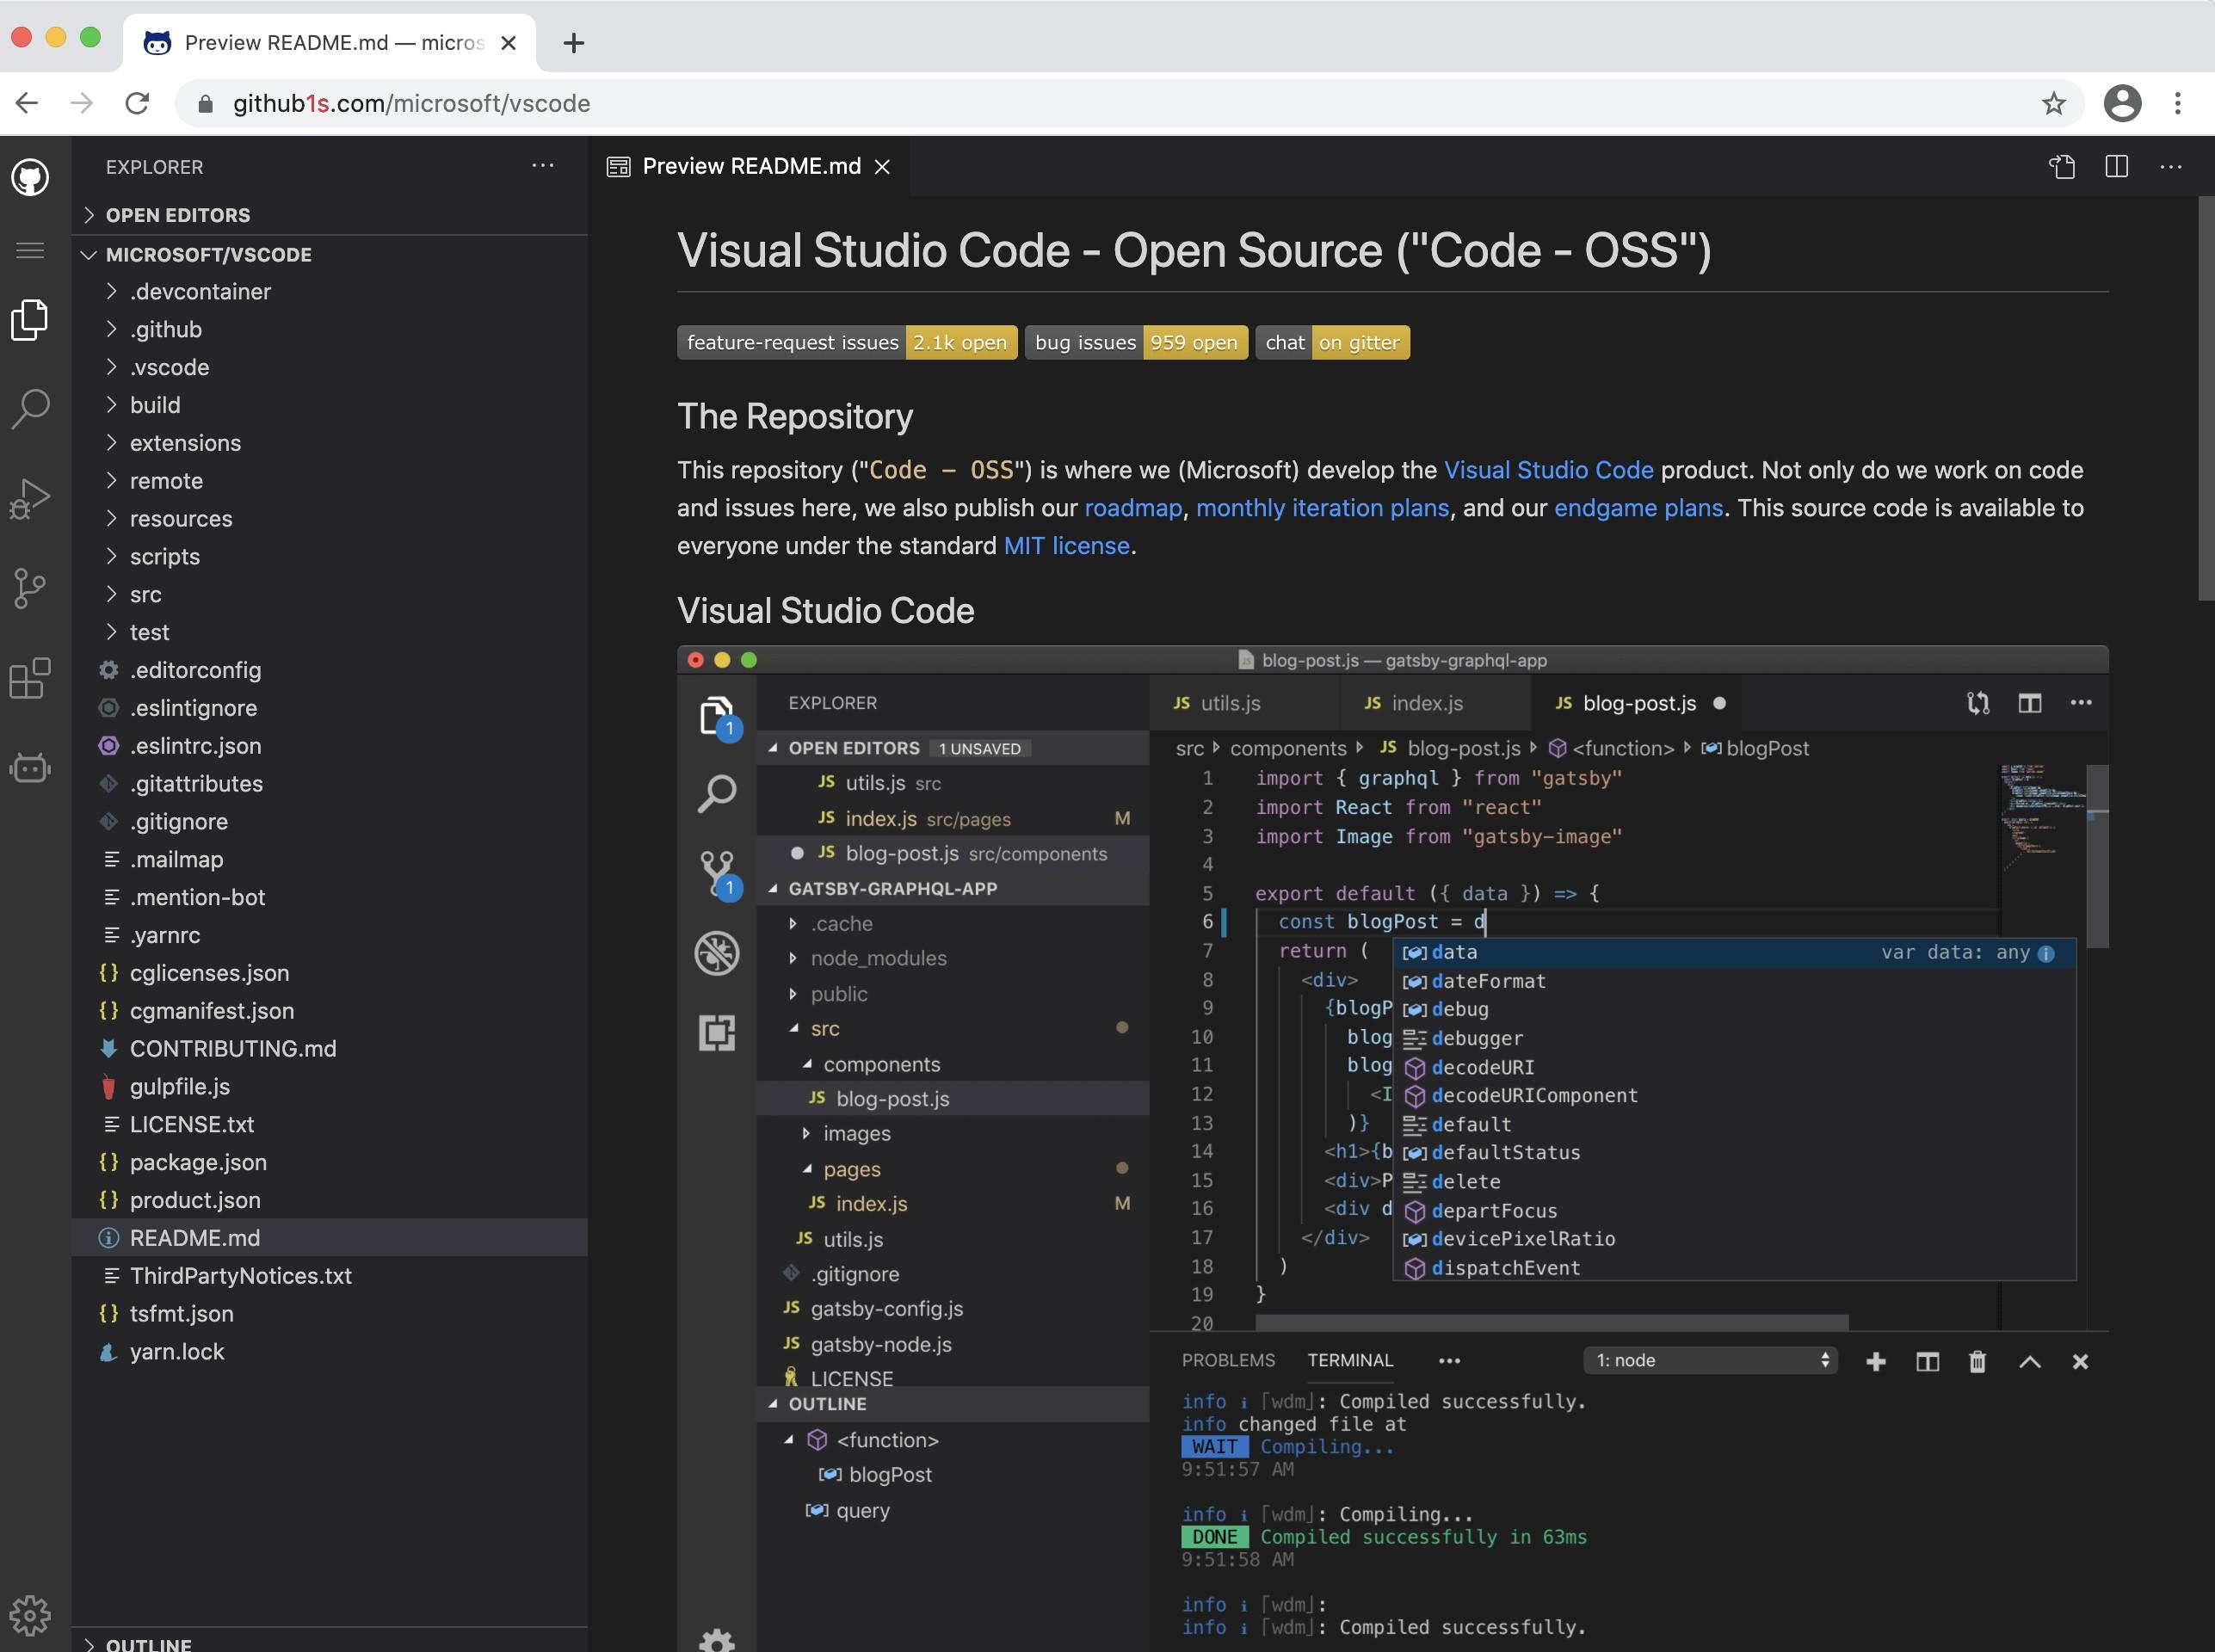This screenshot has height=1652, width=2215.
Task: Open yarn.lock in the file tree
Action: click(x=329, y=1352)
